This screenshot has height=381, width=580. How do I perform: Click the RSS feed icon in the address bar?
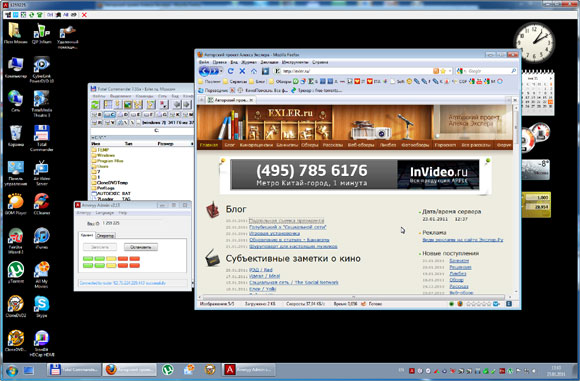tap(436, 71)
